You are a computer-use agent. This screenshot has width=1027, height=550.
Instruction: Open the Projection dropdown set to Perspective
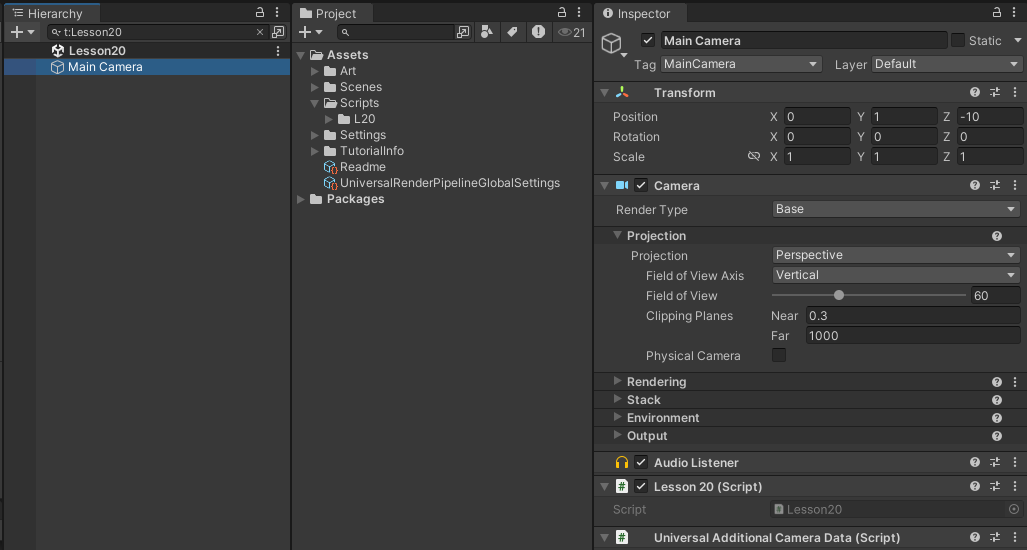click(895, 255)
